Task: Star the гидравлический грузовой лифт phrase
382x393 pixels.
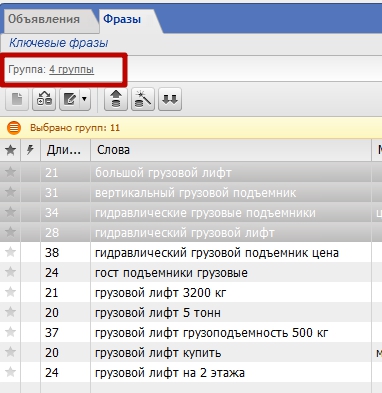Action: pos(10,232)
